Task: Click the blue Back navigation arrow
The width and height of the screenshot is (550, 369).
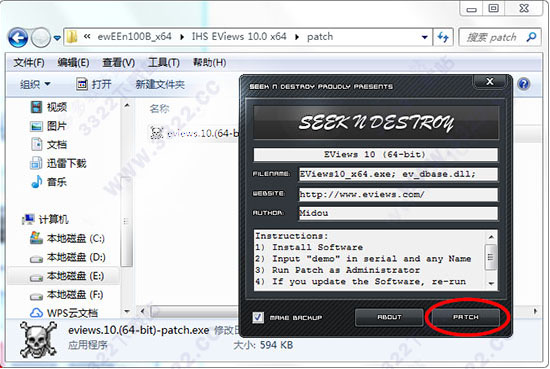Action: point(18,38)
